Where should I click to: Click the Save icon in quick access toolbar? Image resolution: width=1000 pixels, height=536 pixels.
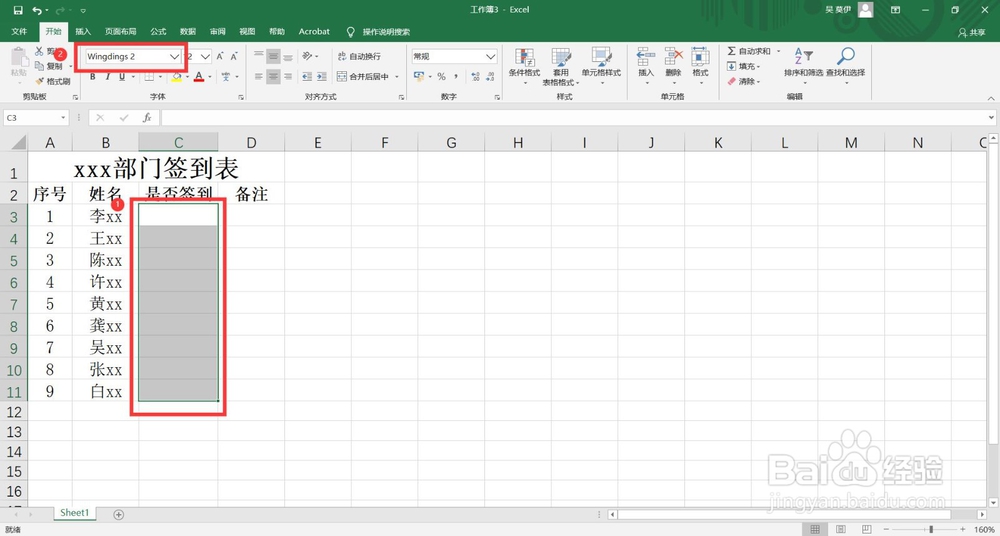point(17,10)
